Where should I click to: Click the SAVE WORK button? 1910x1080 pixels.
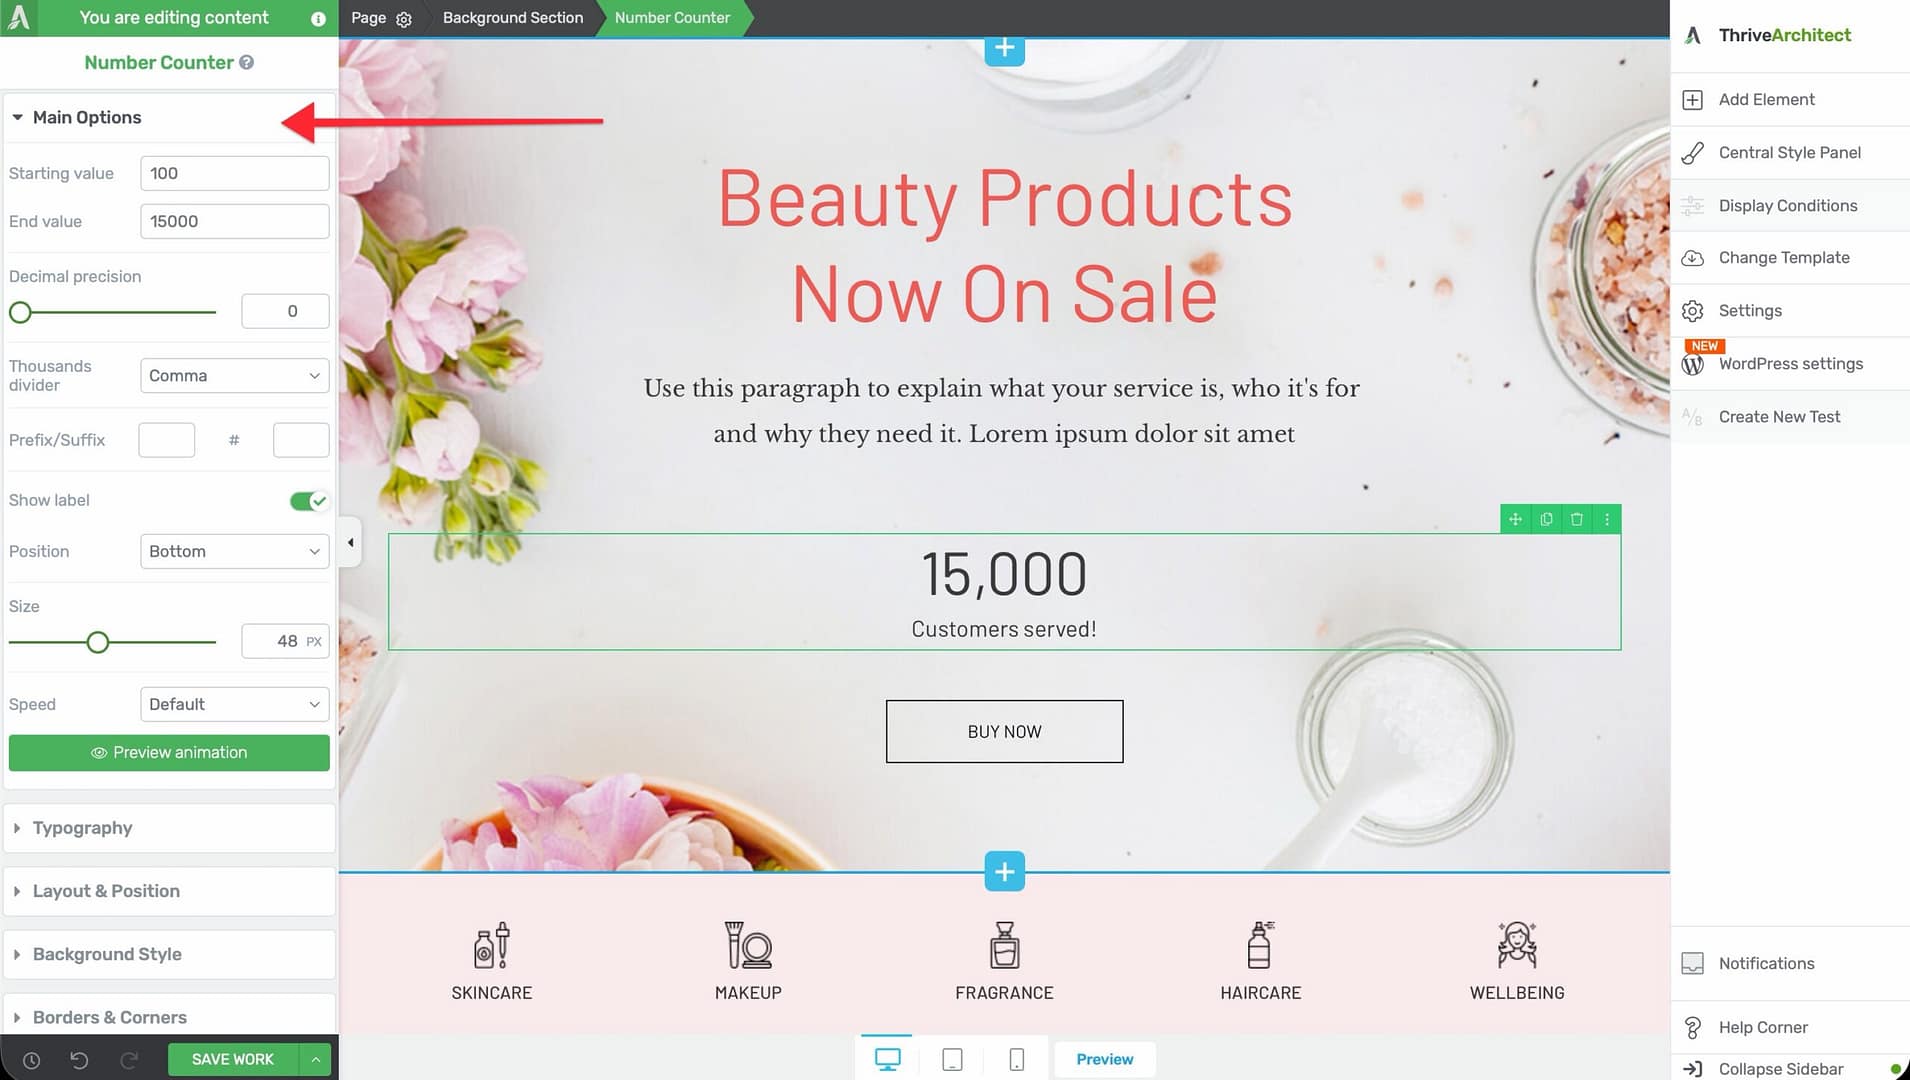coord(232,1059)
